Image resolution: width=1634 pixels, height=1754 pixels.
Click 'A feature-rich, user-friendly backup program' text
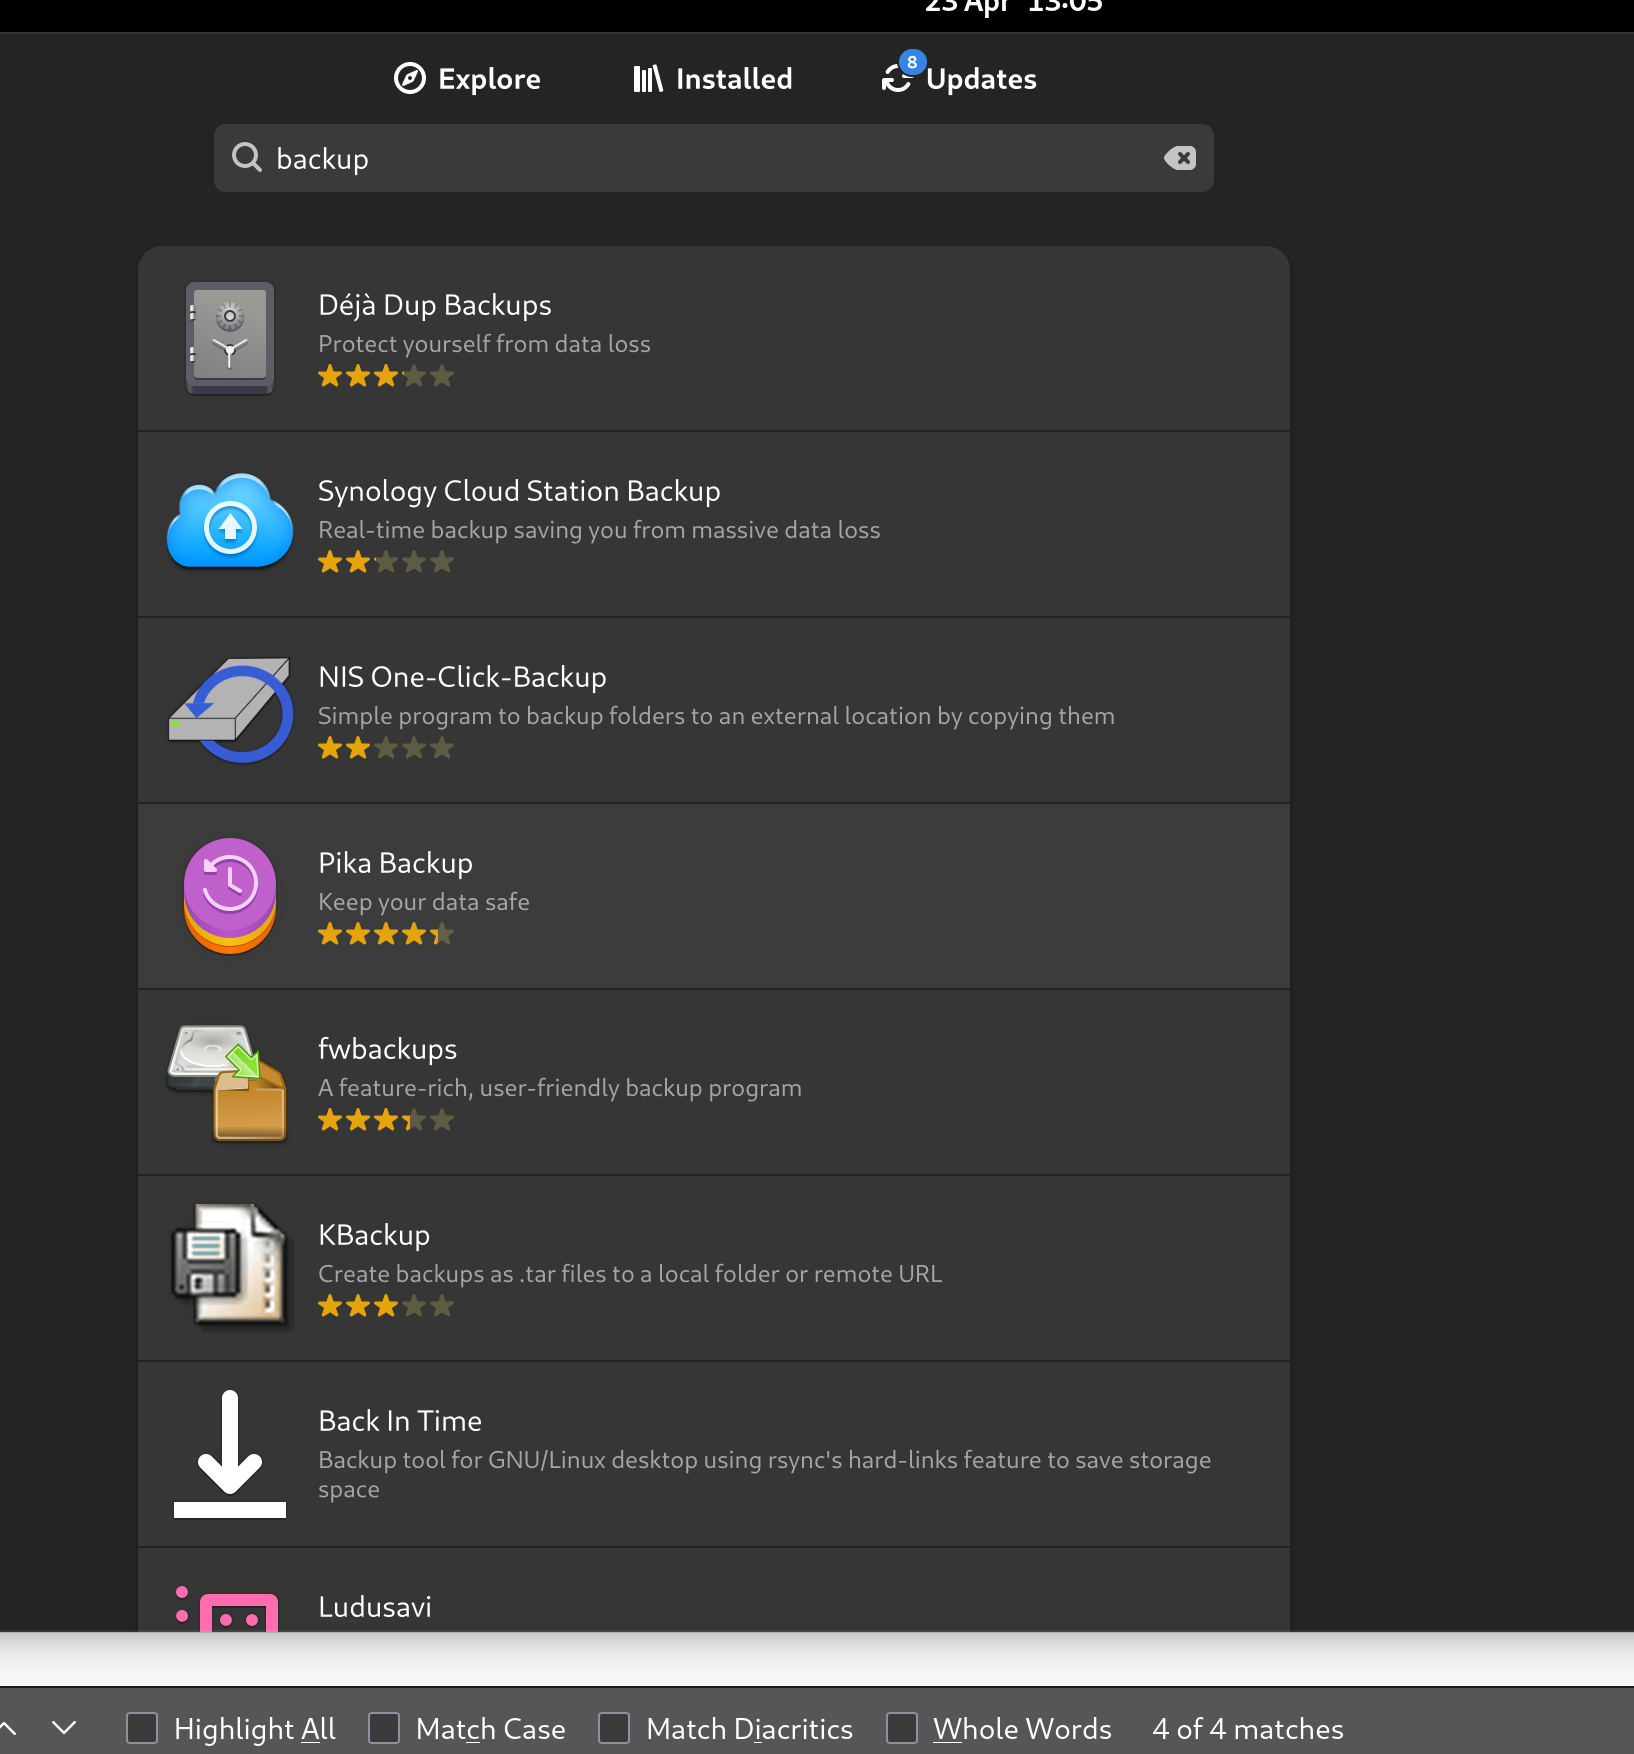point(560,1088)
